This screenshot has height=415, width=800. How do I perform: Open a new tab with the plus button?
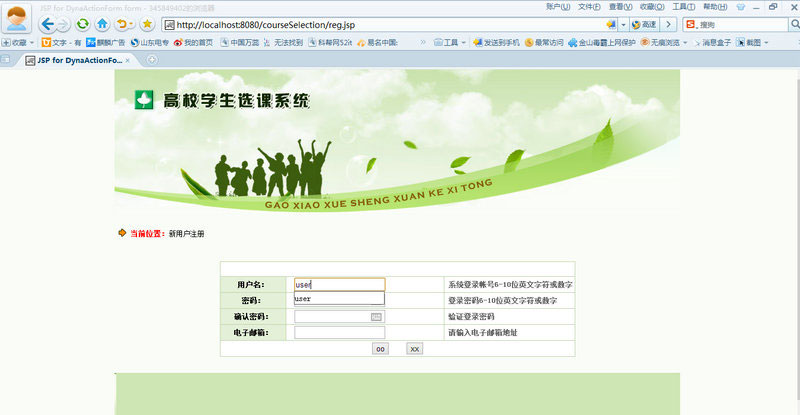[152, 60]
